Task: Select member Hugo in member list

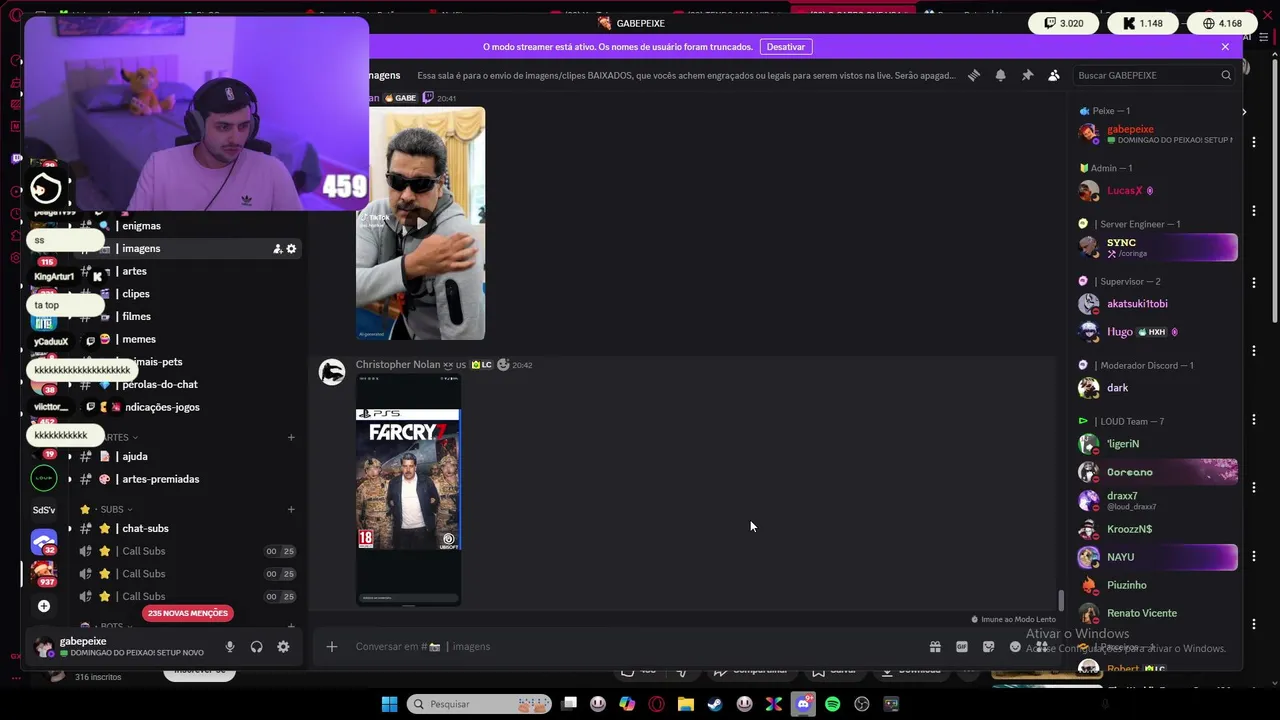Action: pos(1156,332)
